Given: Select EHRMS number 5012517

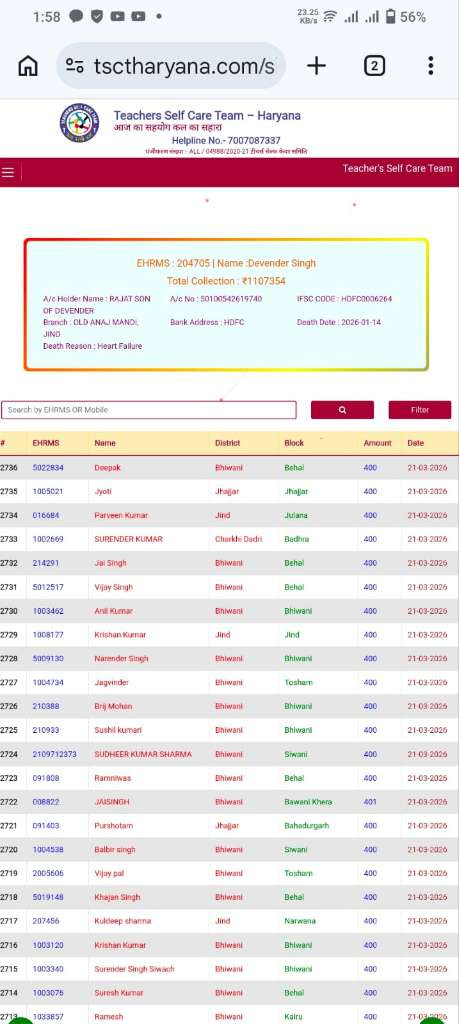Looking at the screenshot, I should click(x=48, y=587).
